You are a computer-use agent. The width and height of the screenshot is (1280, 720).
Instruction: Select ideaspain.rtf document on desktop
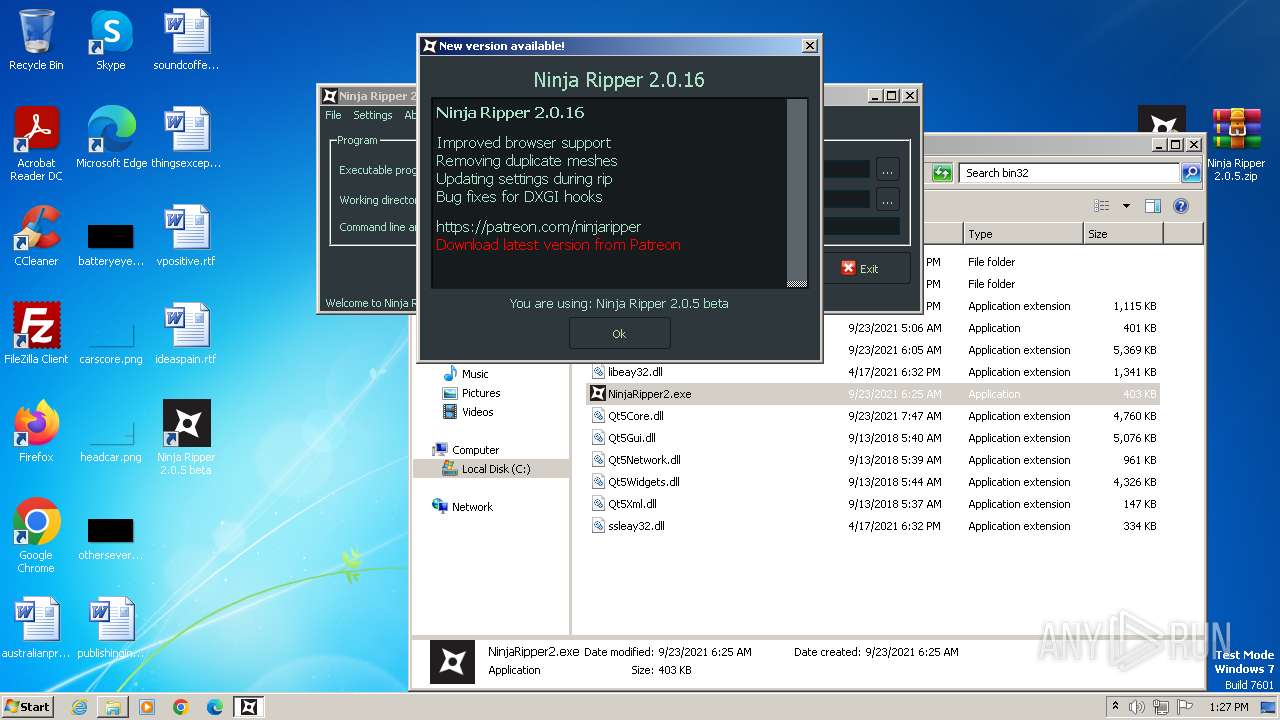click(186, 335)
